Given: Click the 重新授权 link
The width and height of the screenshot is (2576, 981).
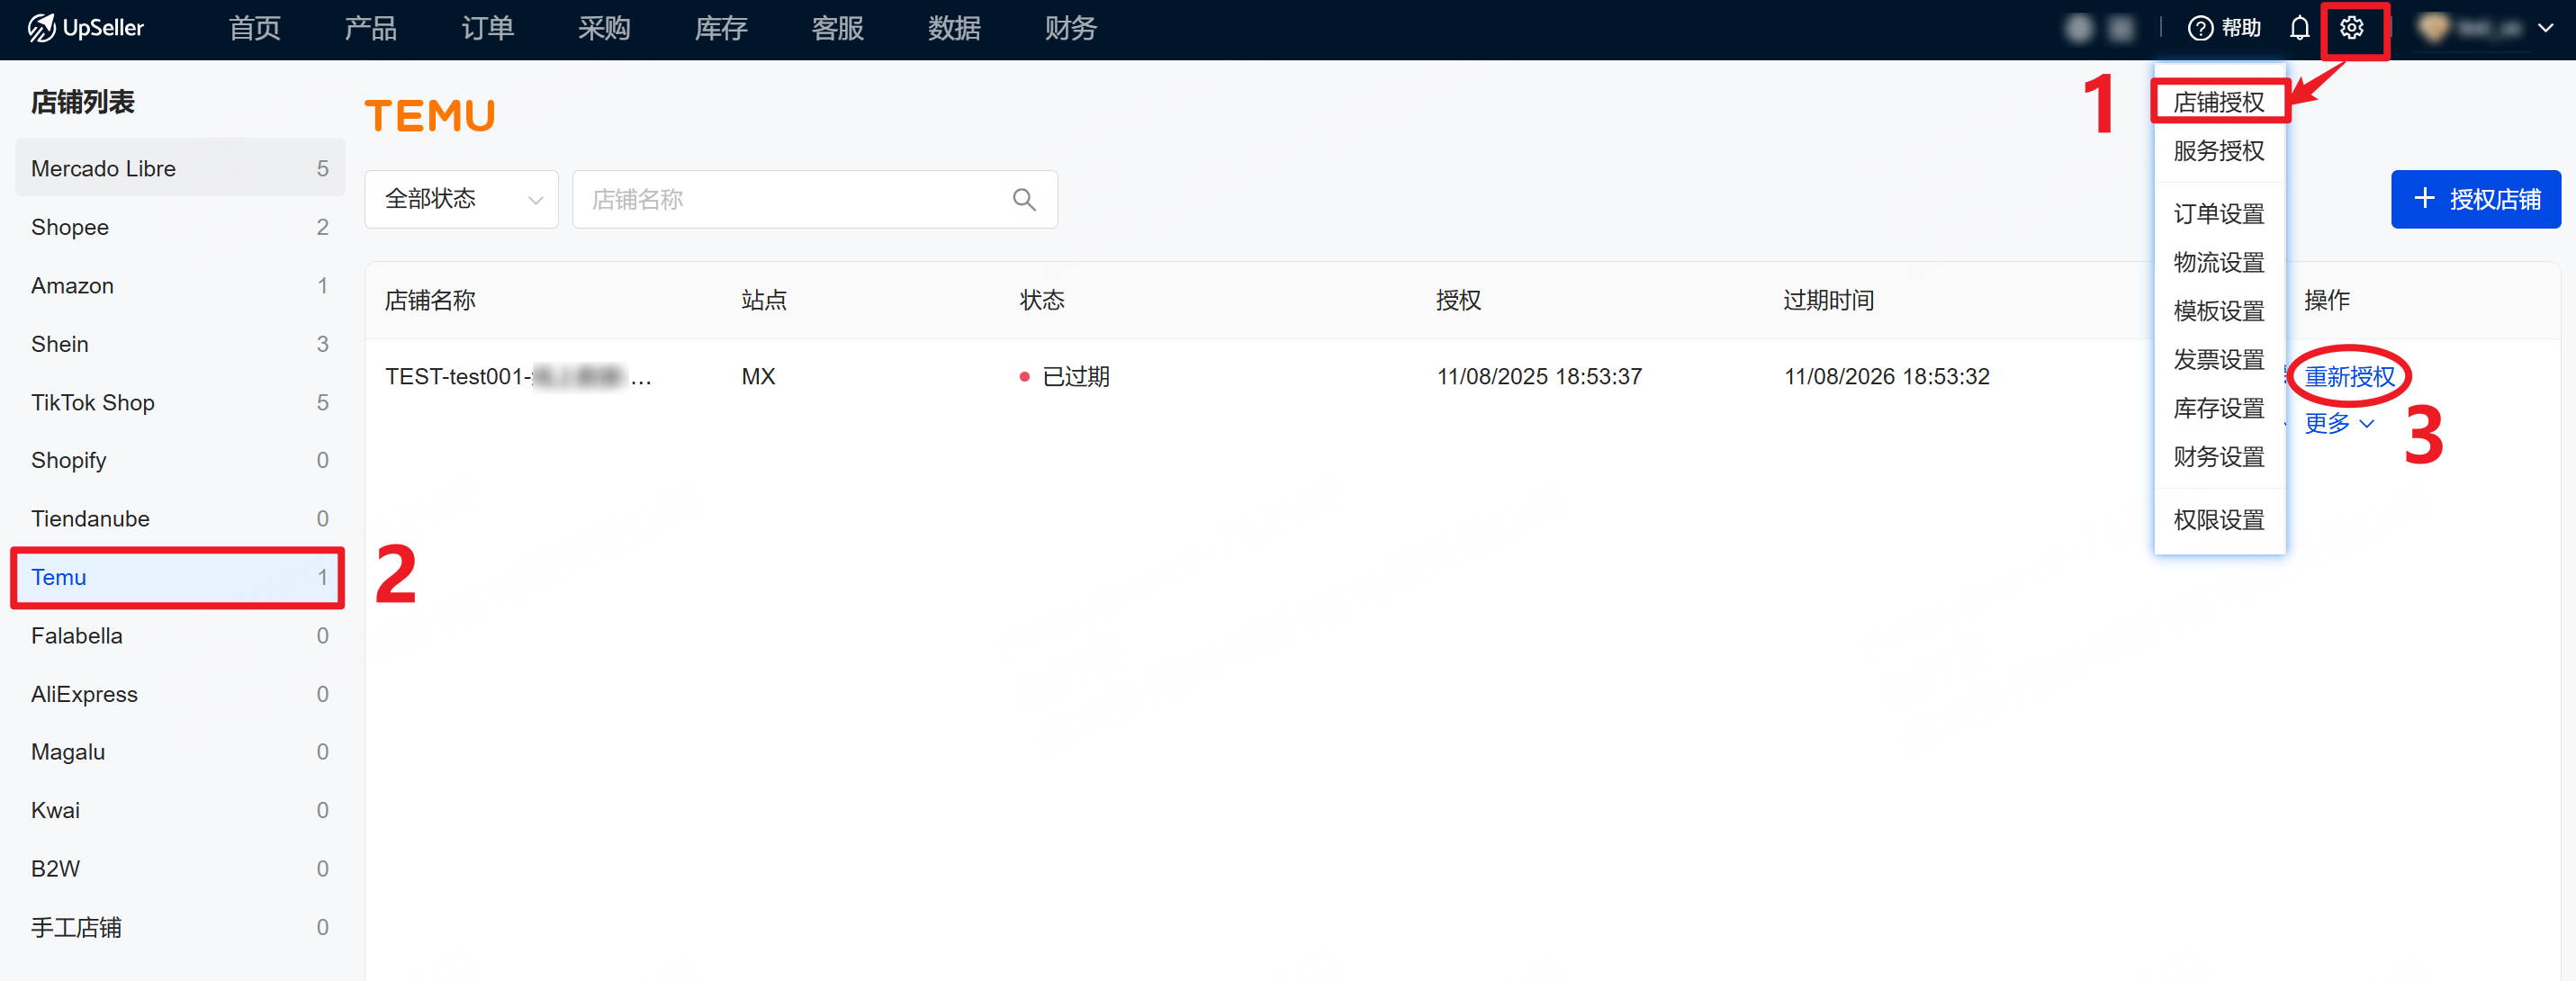Looking at the screenshot, I should pyautogui.click(x=2349, y=376).
